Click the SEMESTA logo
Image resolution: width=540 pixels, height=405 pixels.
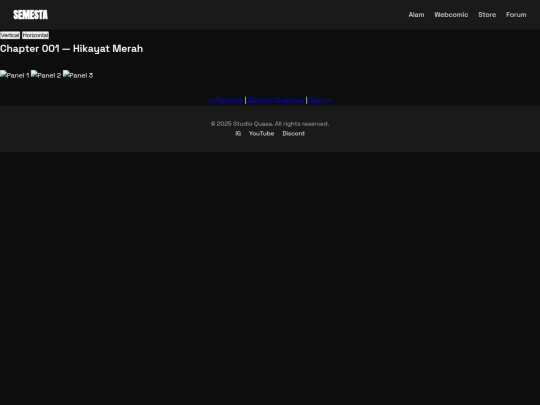31,15
